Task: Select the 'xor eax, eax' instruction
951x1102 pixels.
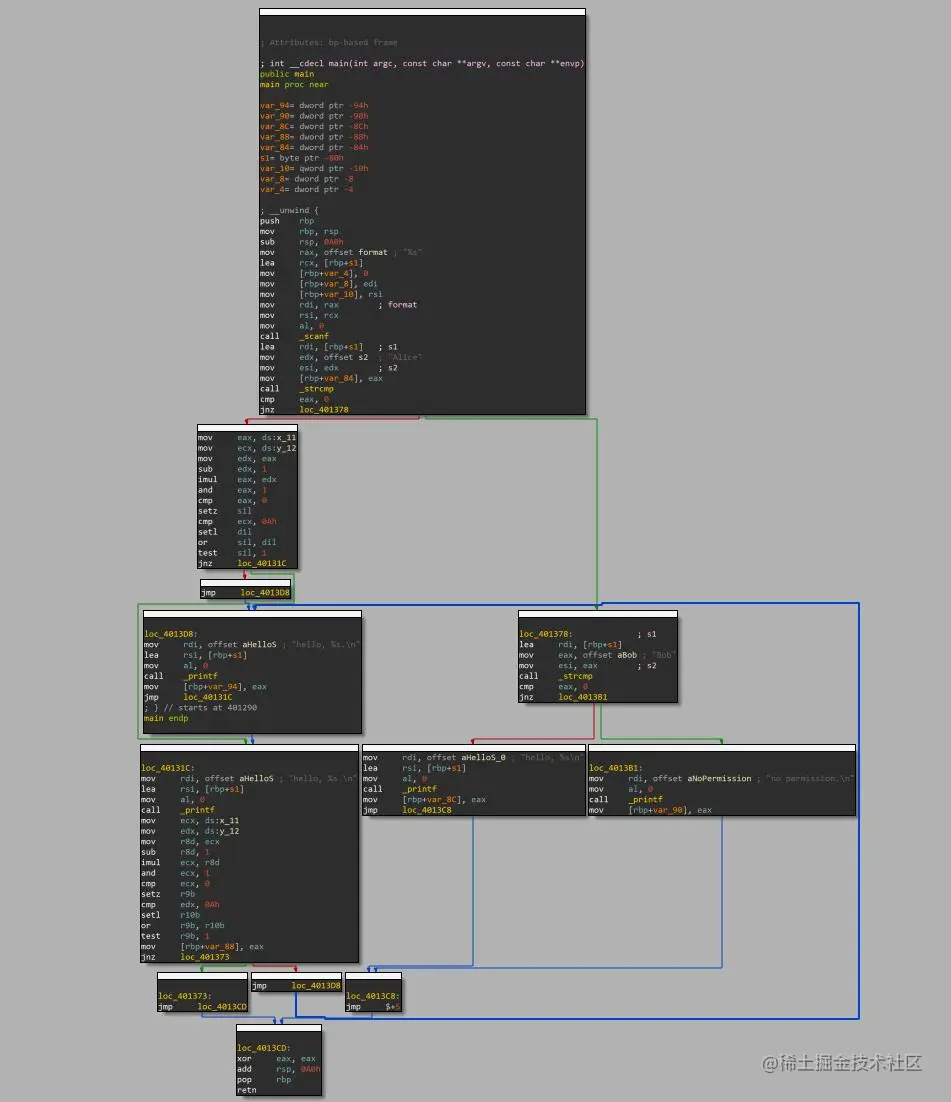Action: coord(276,1058)
